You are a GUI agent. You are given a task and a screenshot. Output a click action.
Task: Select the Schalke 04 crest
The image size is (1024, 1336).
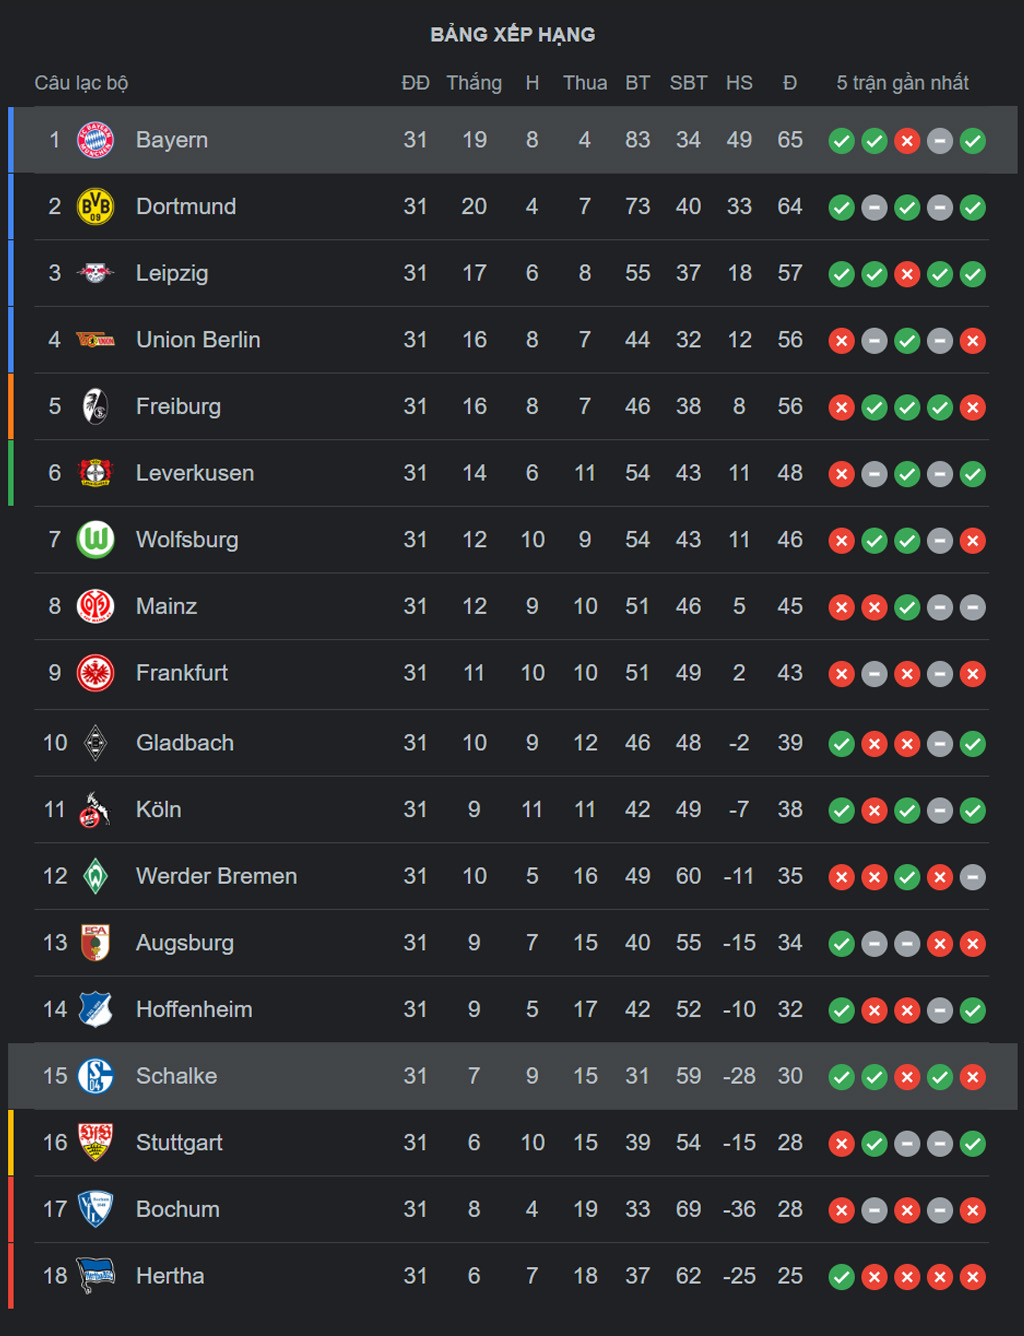[x=95, y=1076]
